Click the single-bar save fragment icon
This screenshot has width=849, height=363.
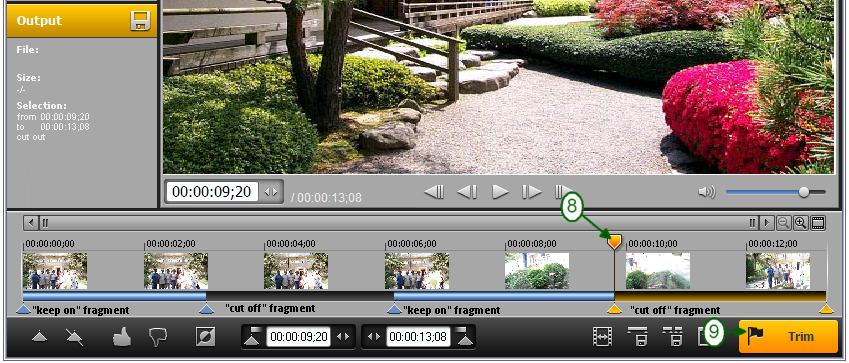pyautogui.click(x=637, y=336)
